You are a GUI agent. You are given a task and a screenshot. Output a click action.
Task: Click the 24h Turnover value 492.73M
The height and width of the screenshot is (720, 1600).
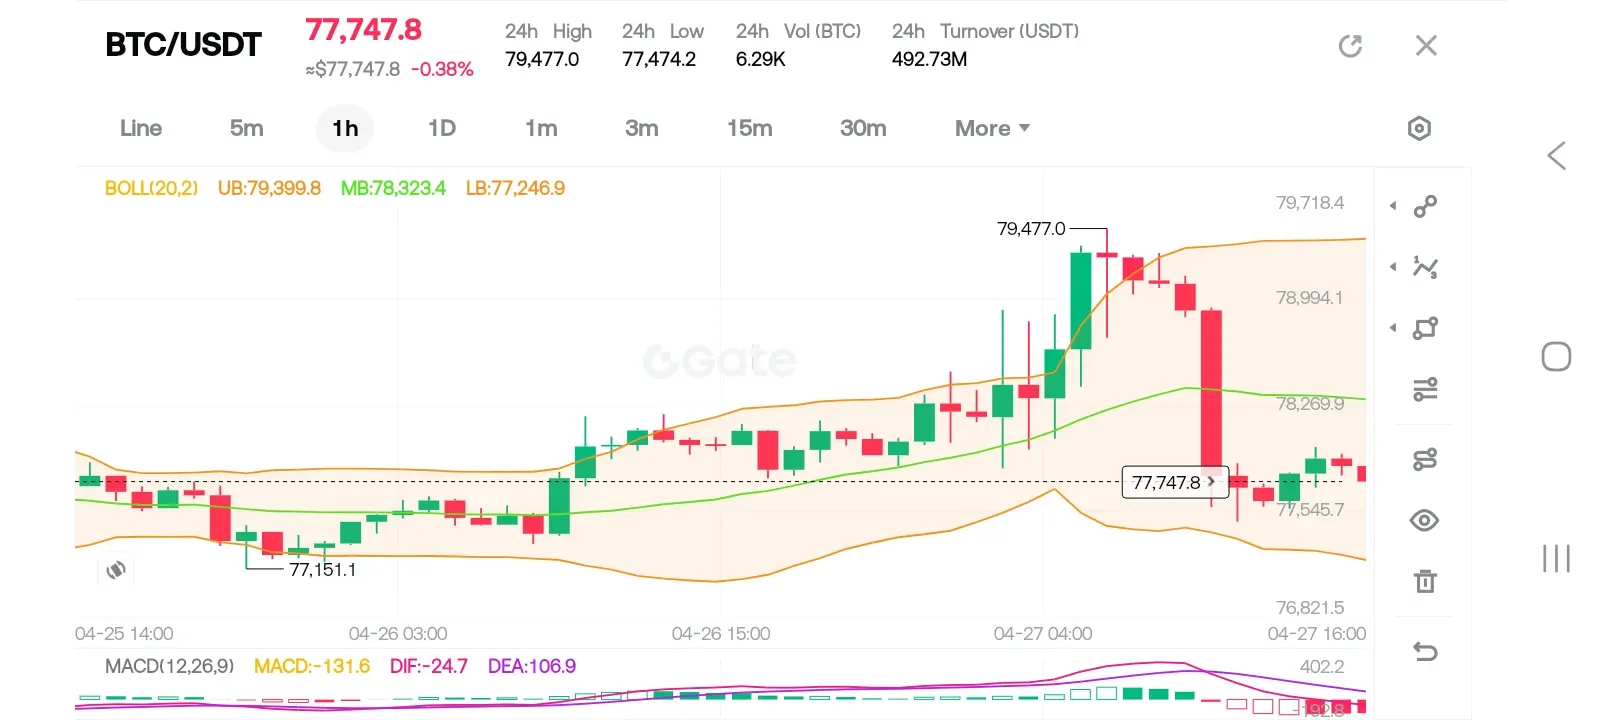[x=930, y=59]
